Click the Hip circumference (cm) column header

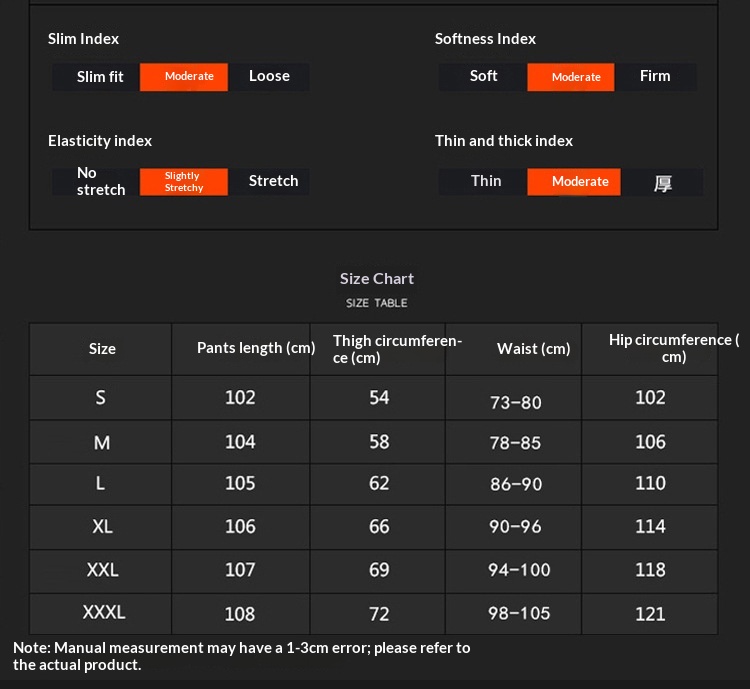[673, 348]
